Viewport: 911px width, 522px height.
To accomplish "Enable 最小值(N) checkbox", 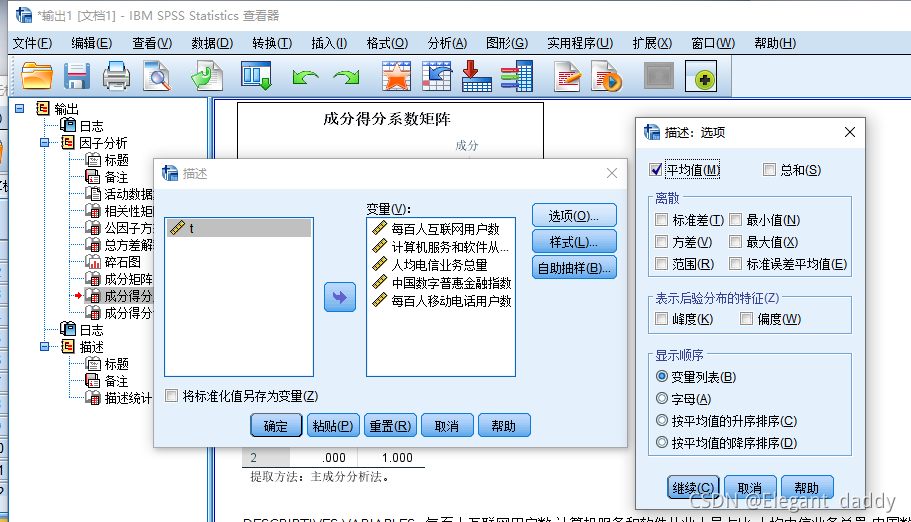I will coord(736,220).
